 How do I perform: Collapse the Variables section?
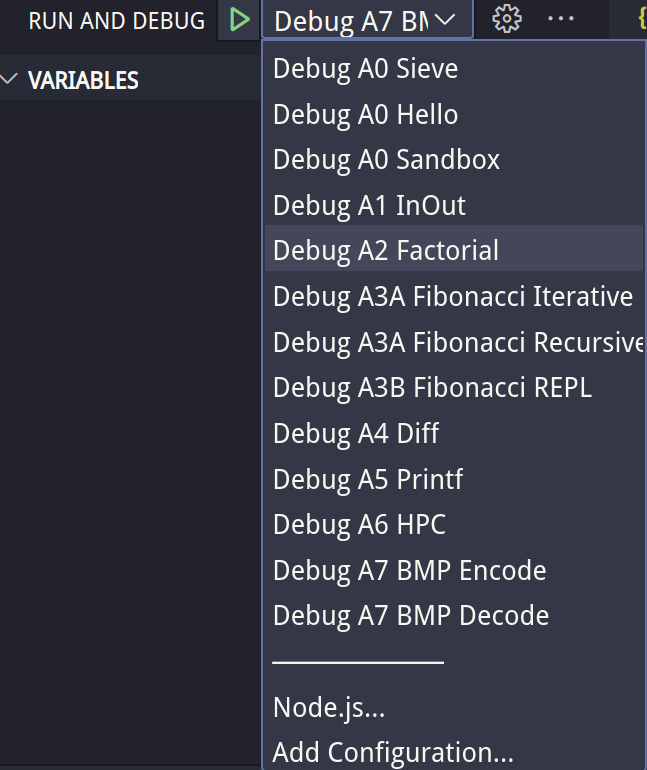(70, 81)
